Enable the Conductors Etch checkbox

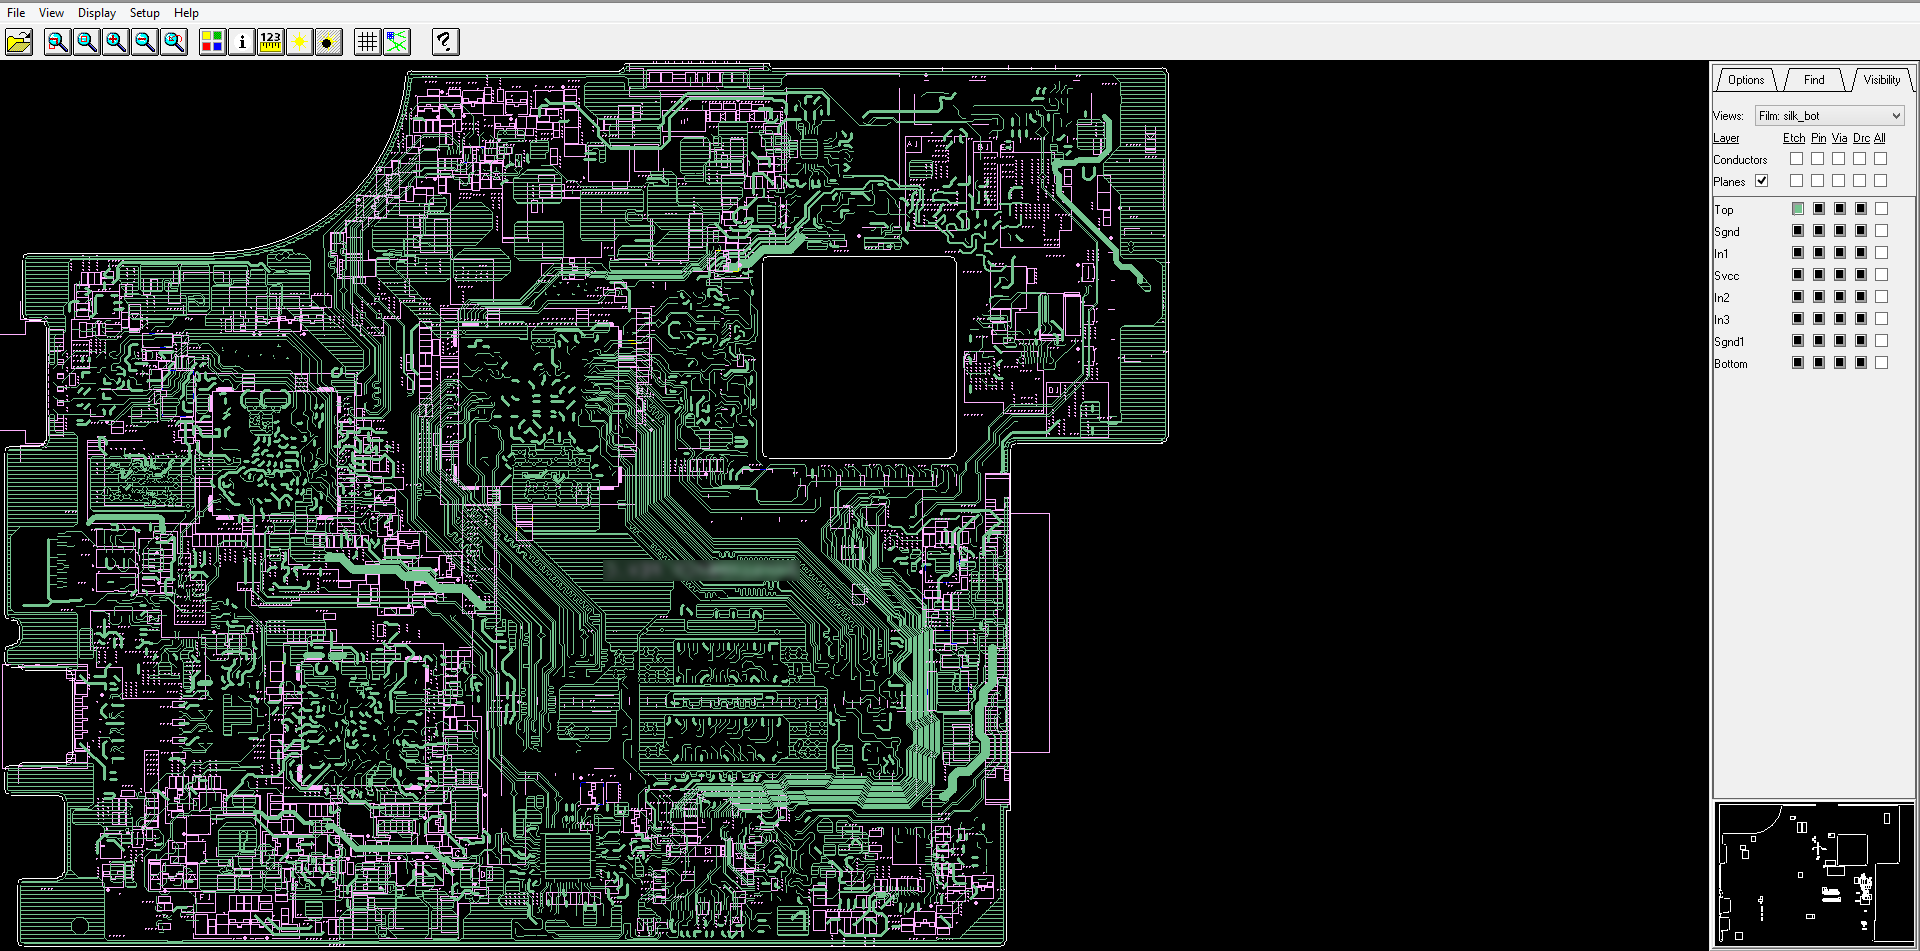[x=1797, y=159]
